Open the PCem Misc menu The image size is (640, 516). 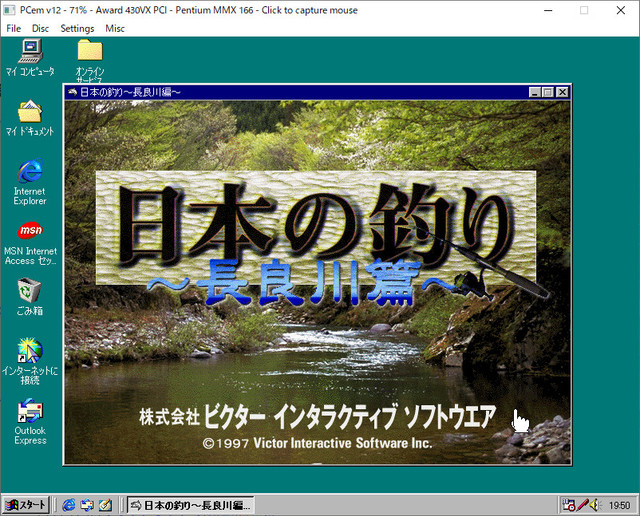pyautogui.click(x=115, y=28)
